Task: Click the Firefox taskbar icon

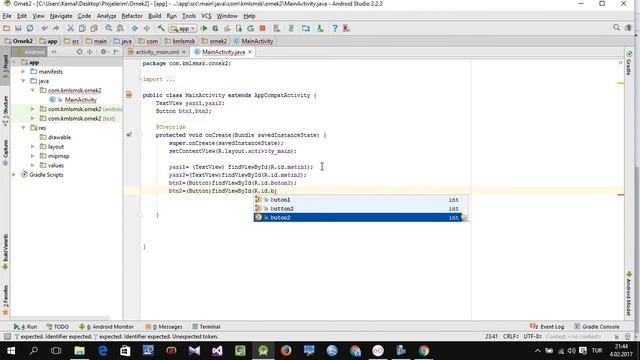Action: (x=286, y=351)
